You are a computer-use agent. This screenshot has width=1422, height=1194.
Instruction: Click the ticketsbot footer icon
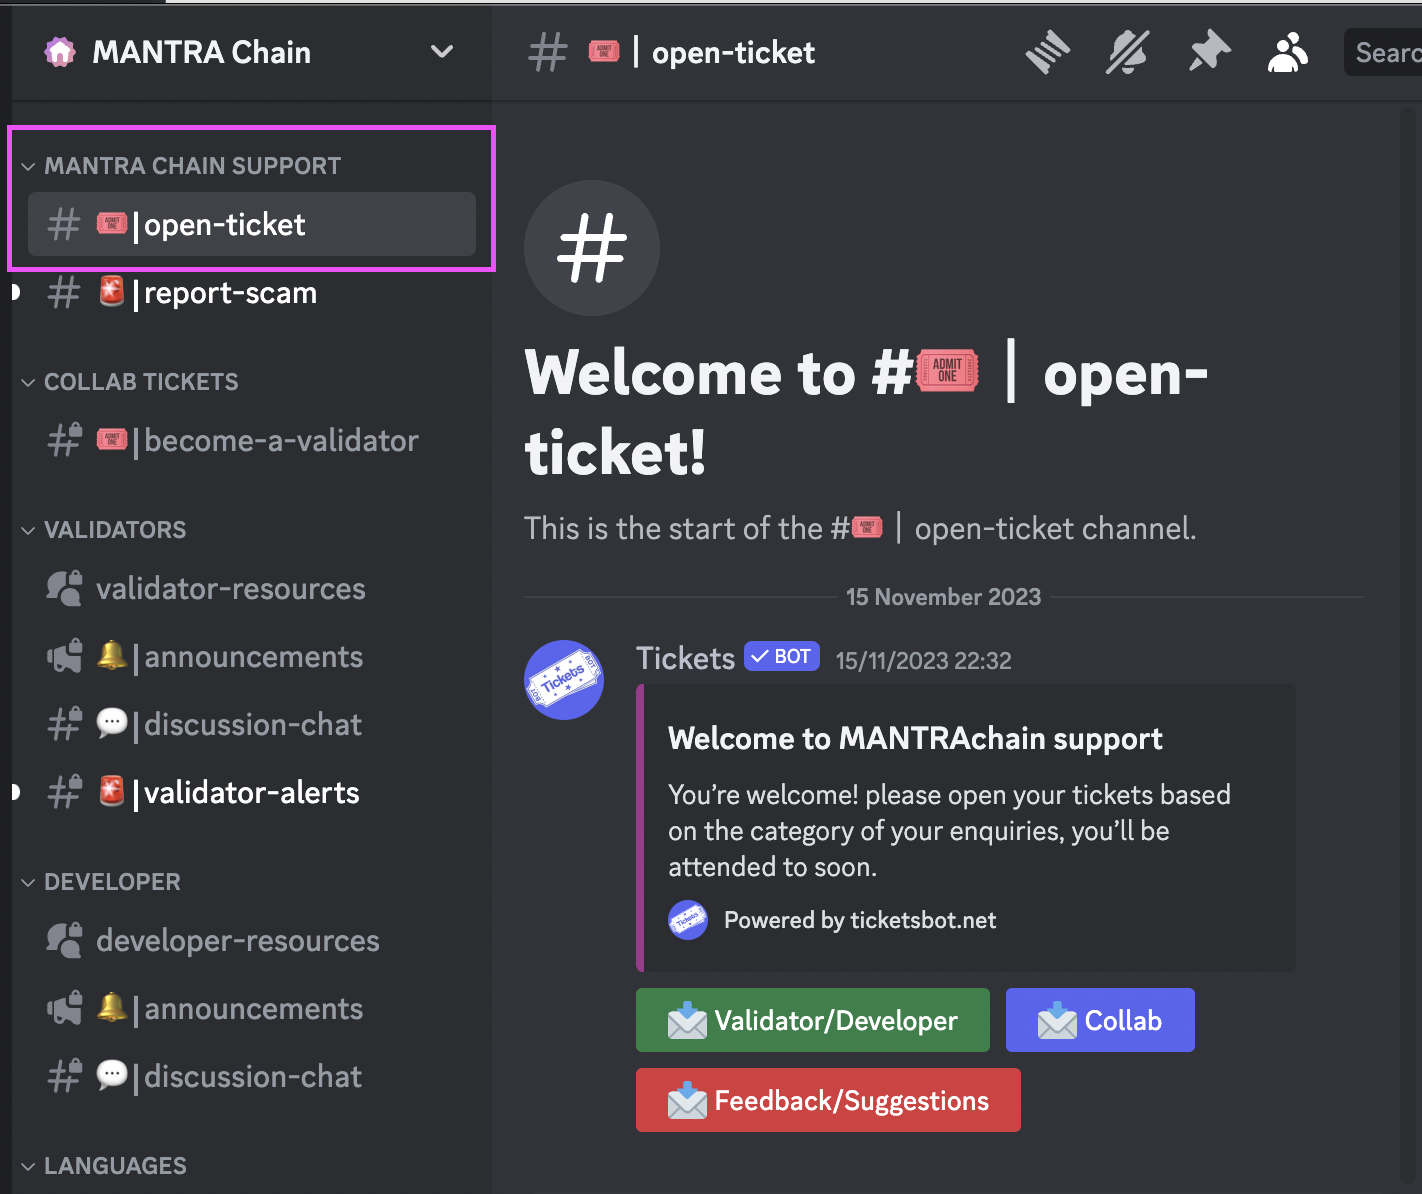688,920
